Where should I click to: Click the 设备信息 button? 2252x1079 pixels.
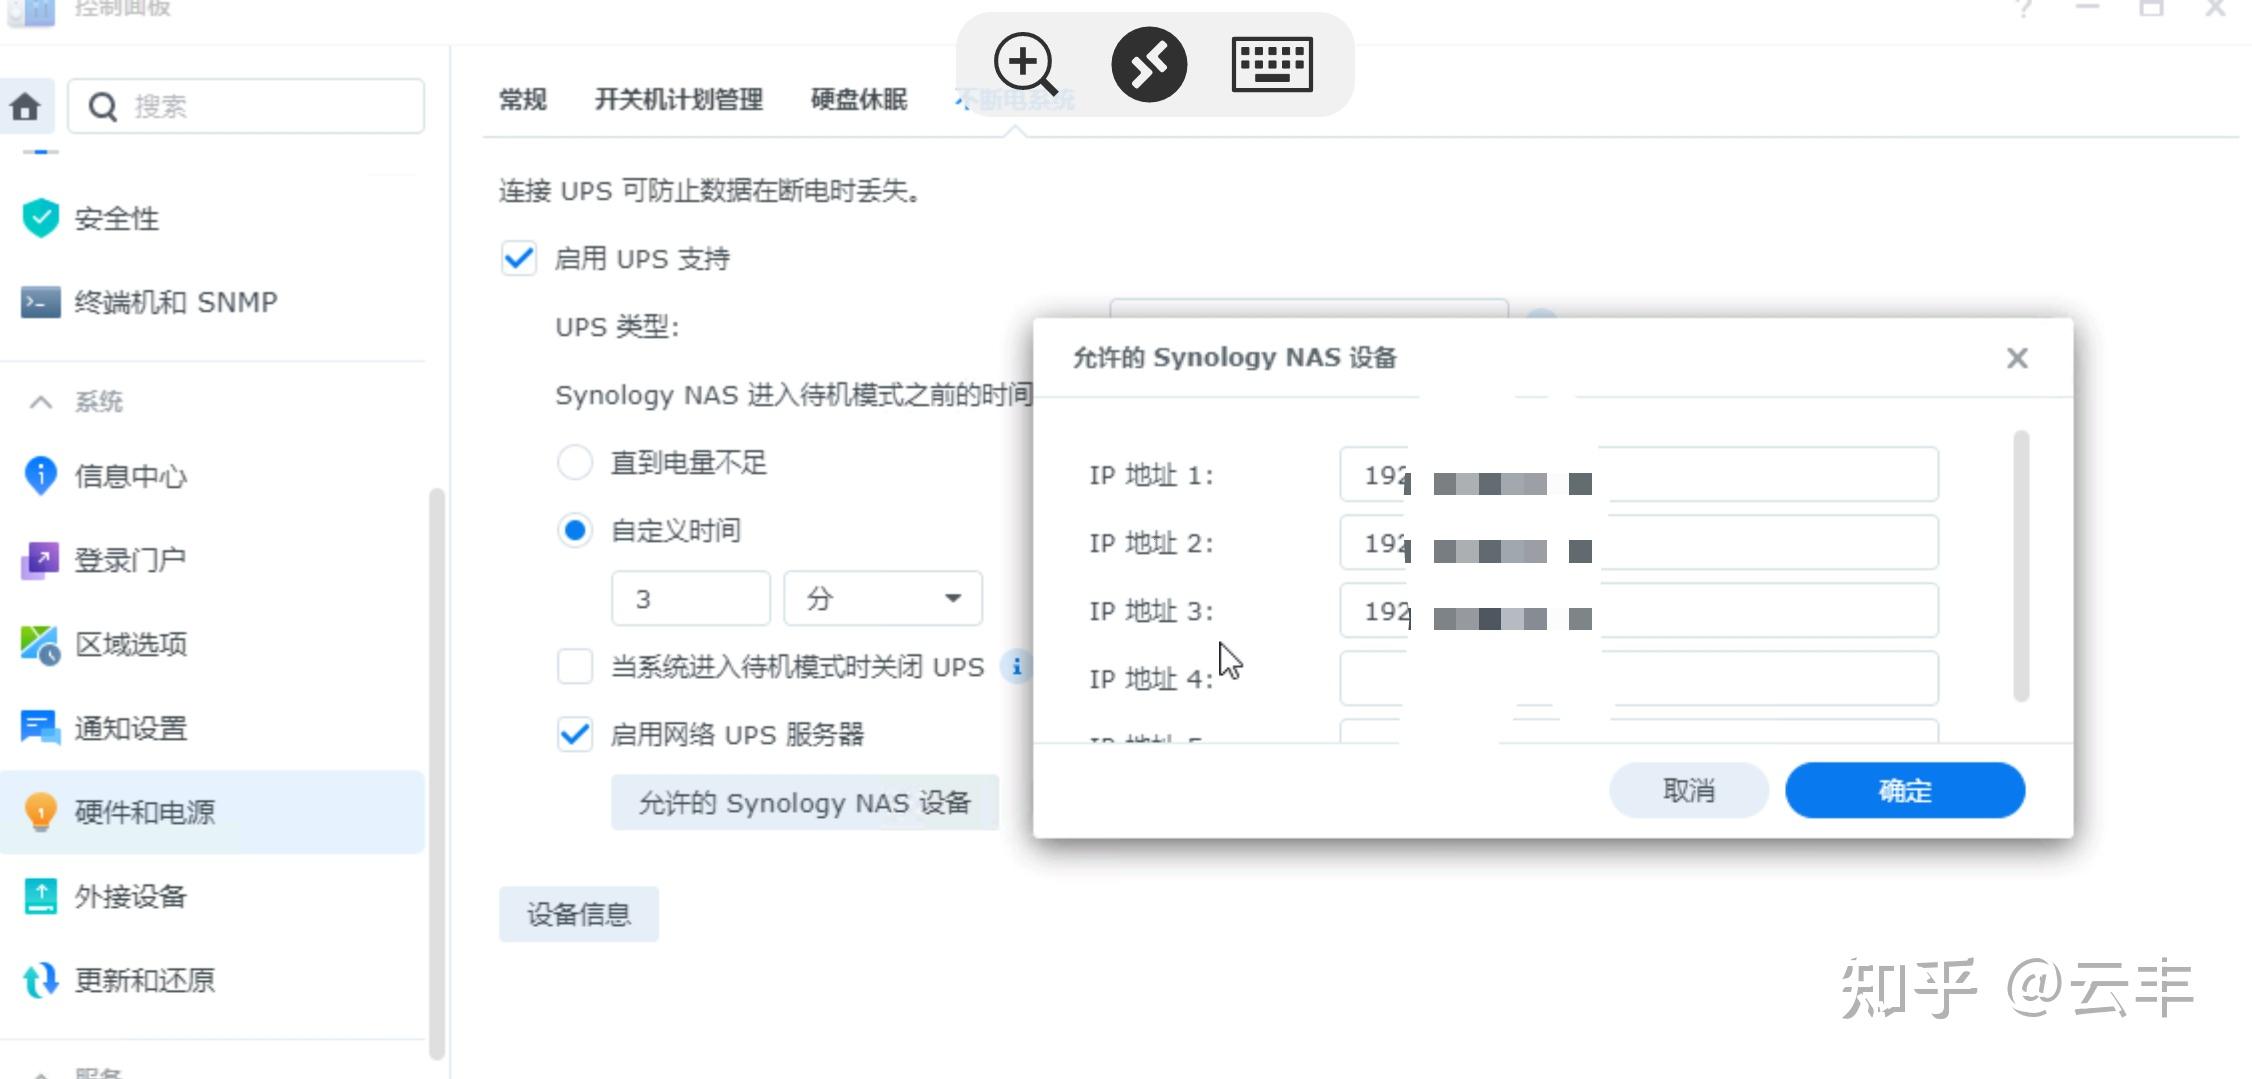(x=579, y=913)
